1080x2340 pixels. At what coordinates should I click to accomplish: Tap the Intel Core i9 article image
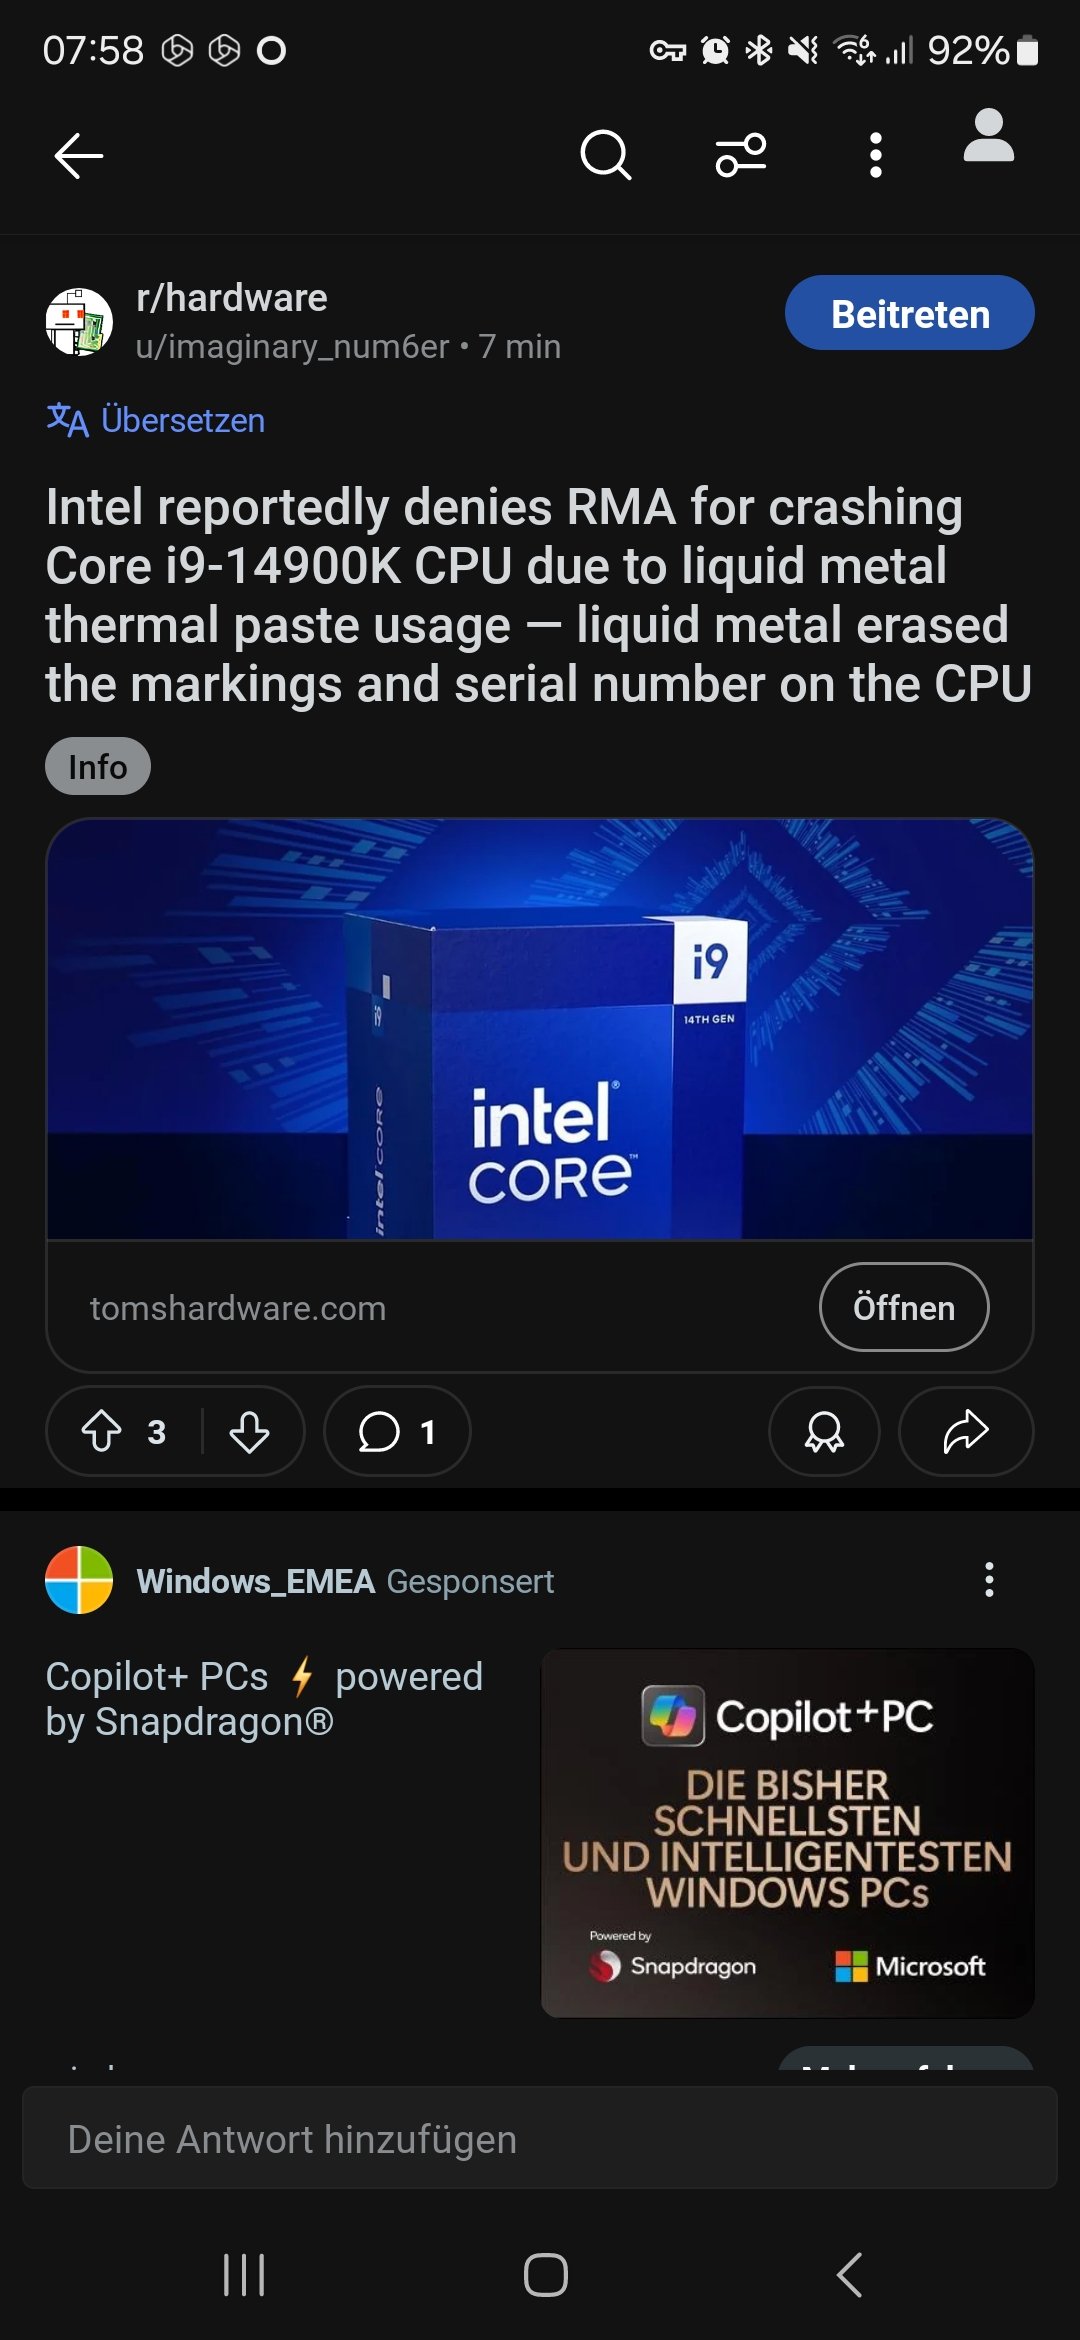pos(540,1029)
